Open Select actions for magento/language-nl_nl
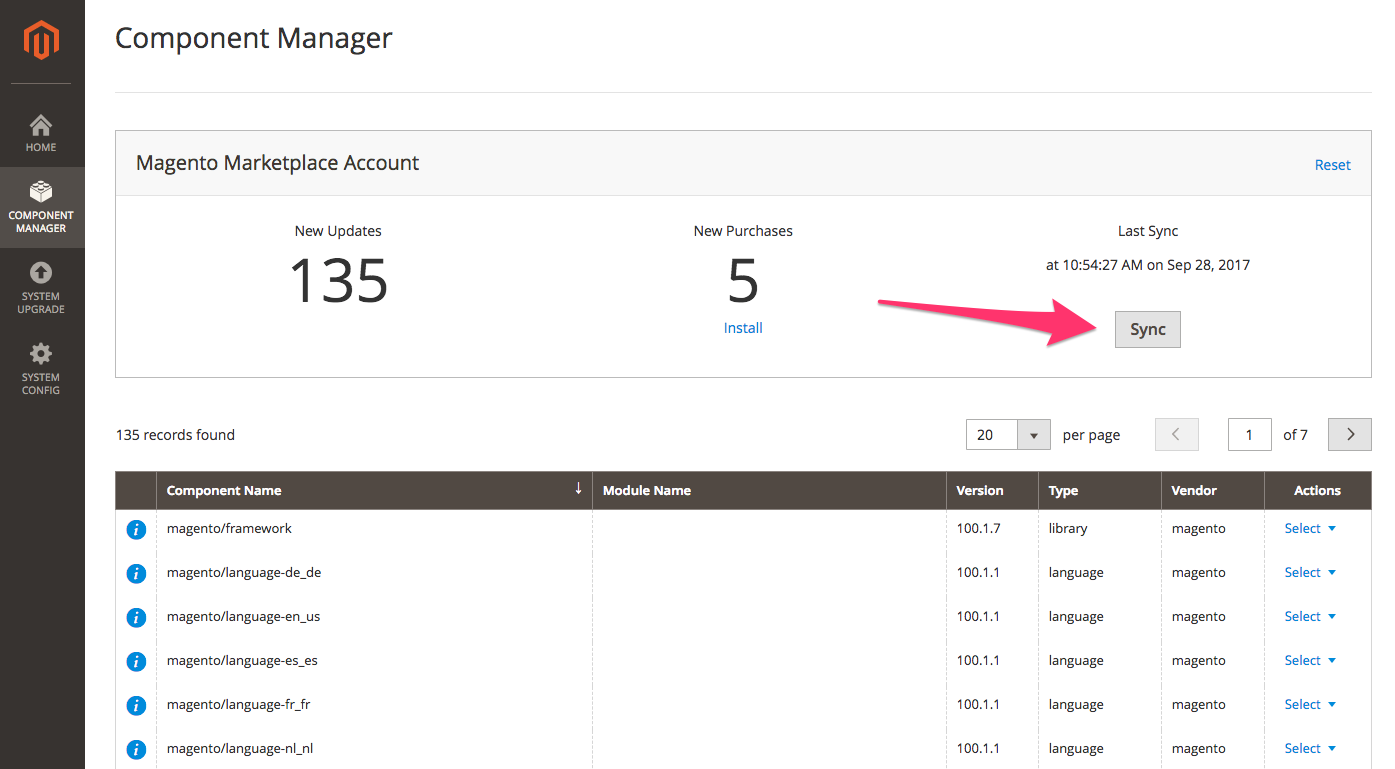Viewport: 1395px width, 769px height. coord(1310,748)
